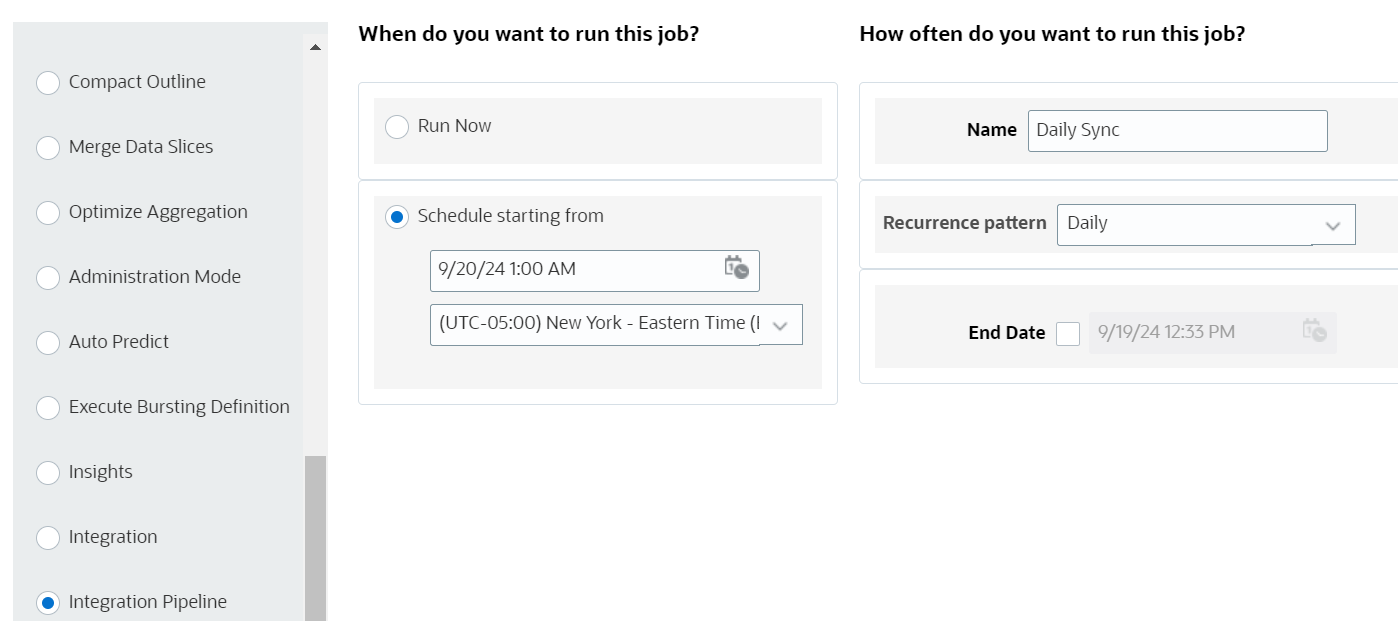
Task: Choose the Auto Predict job
Action: point(48,343)
